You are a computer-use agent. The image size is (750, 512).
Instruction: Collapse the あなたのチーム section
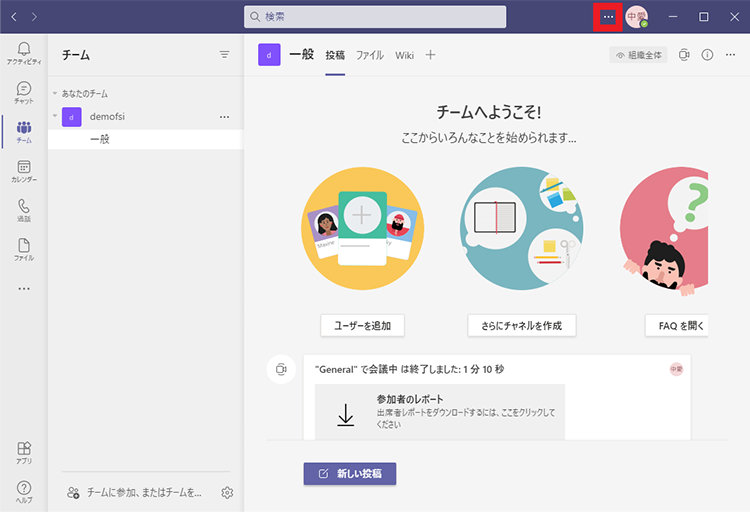(x=55, y=93)
